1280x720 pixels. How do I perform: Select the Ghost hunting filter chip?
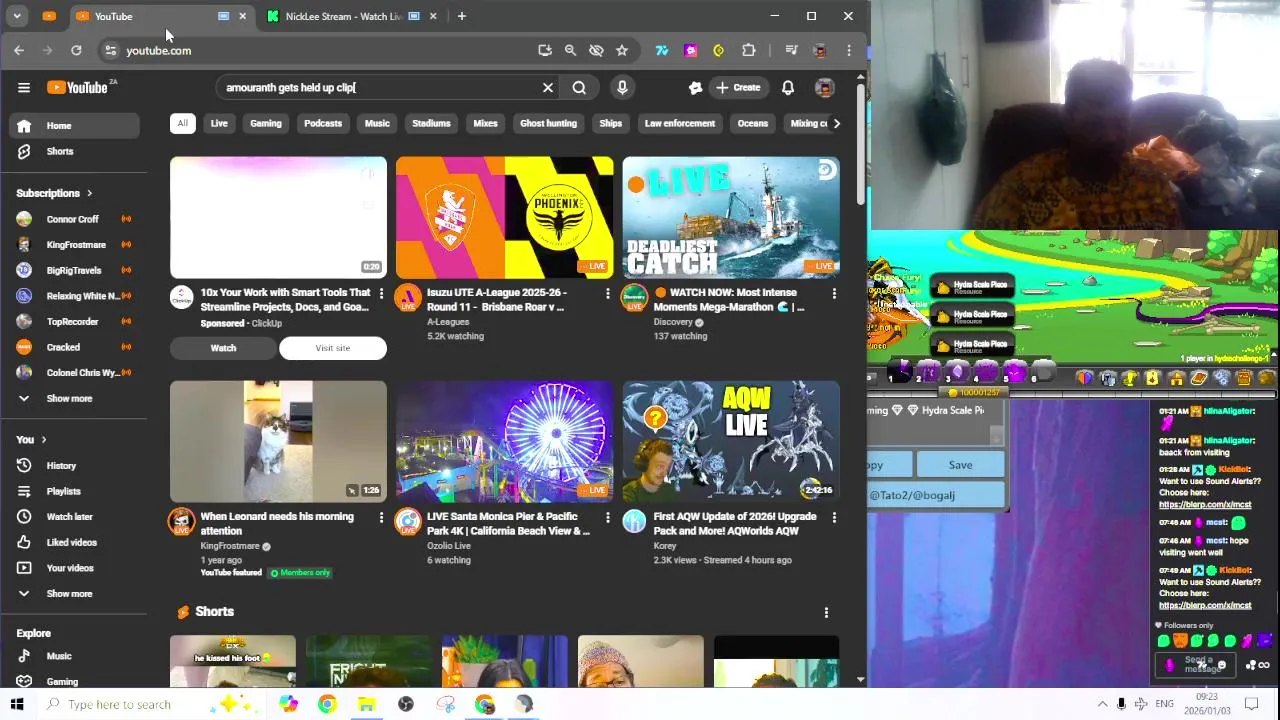[x=548, y=123]
